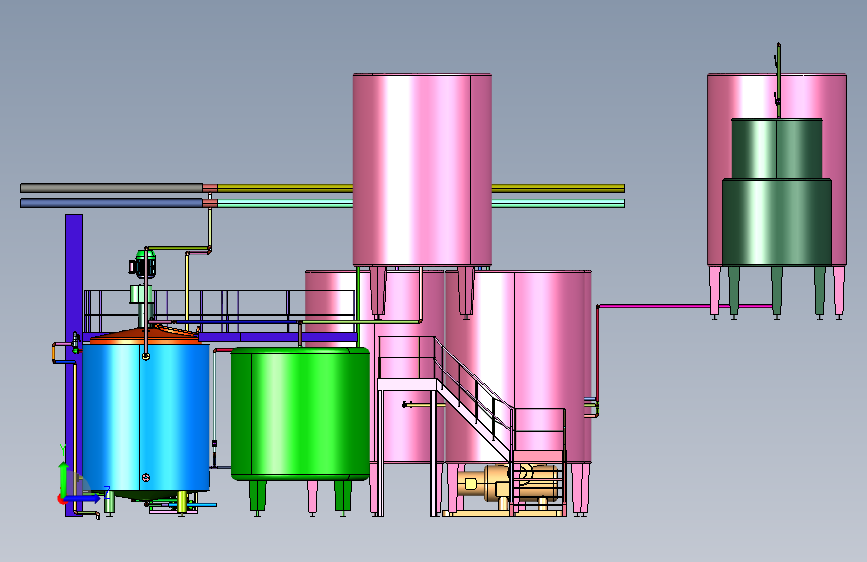Select the orange conical lid of blue tank
The width and height of the screenshot is (867, 562).
click(x=145, y=336)
